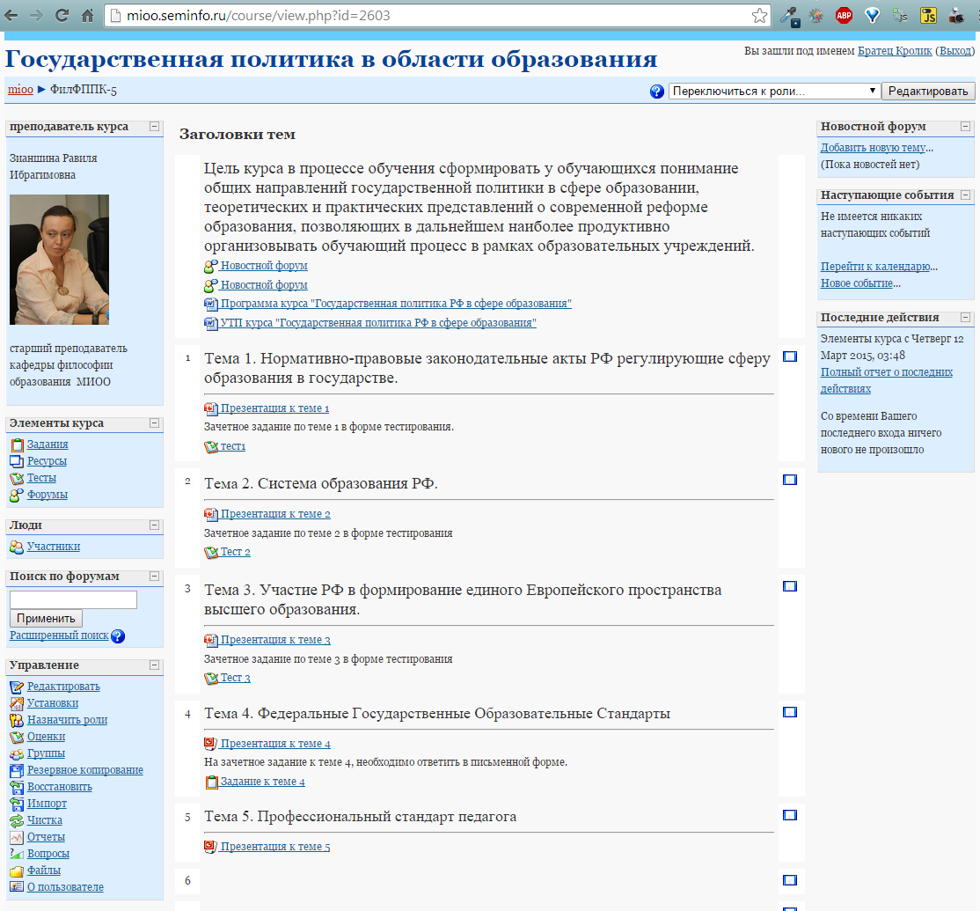Open the JS extension icon in toolbar

929,16
